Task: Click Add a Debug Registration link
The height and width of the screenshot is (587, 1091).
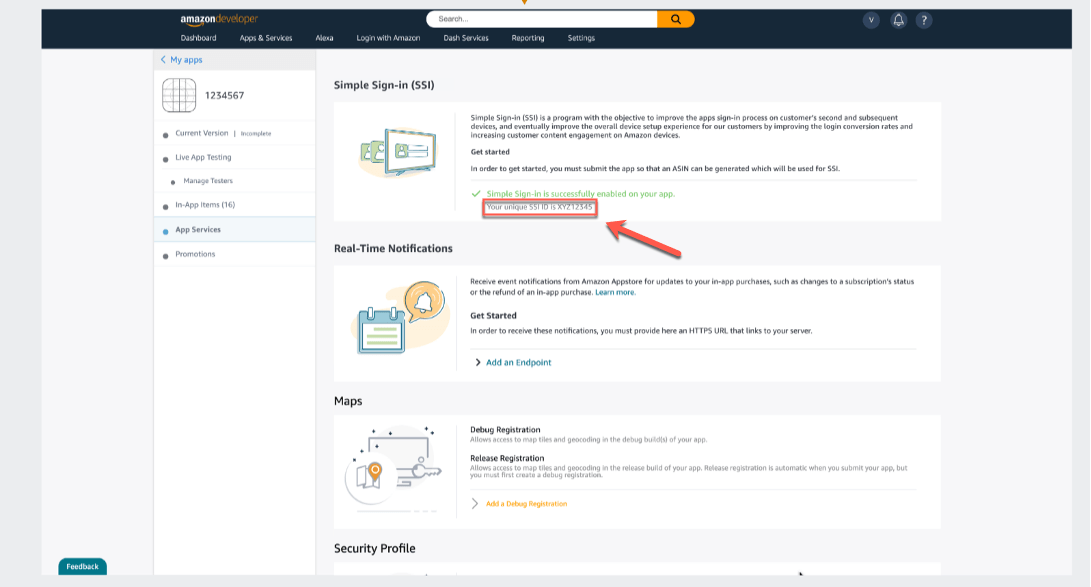Action: tap(526, 504)
